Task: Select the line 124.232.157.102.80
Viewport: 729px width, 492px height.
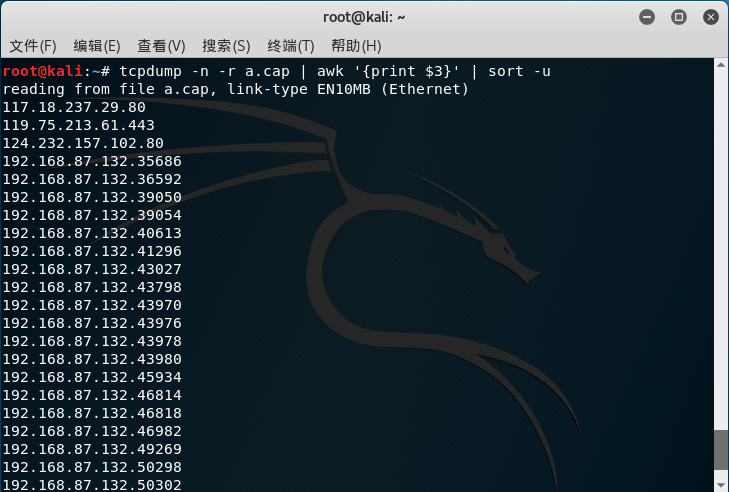Action: [83, 143]
